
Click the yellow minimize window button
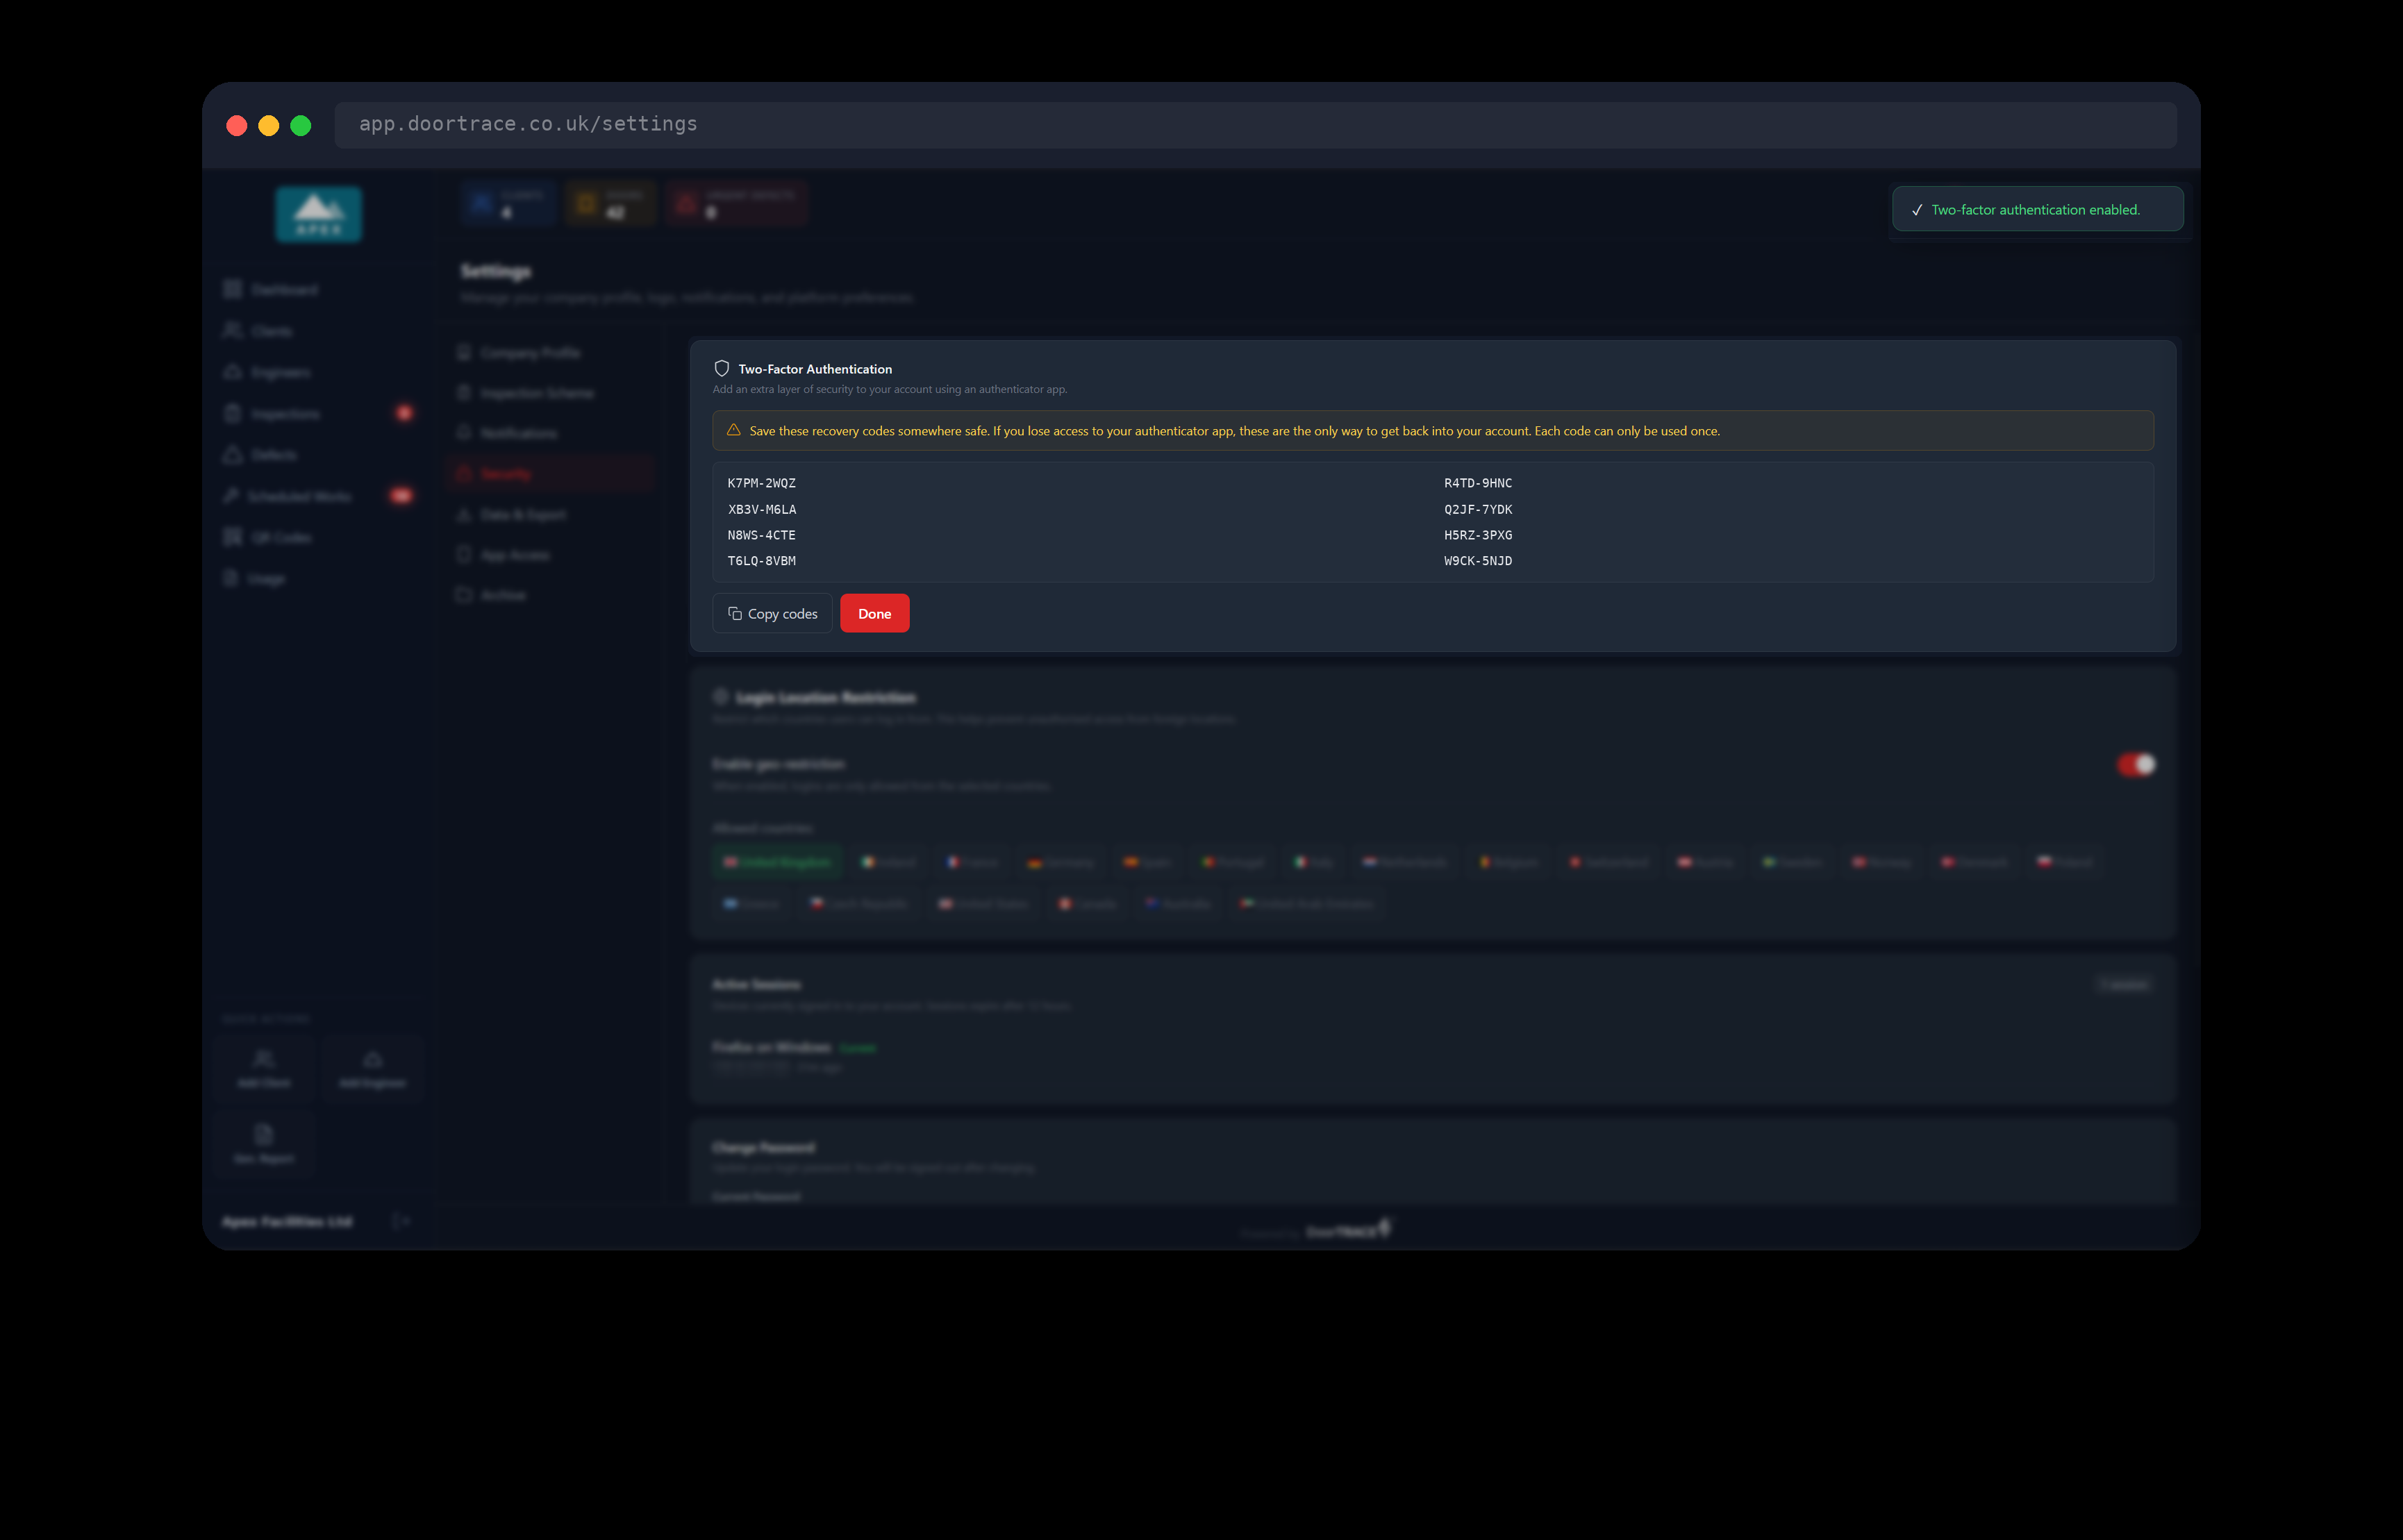(x=269, y=125)
